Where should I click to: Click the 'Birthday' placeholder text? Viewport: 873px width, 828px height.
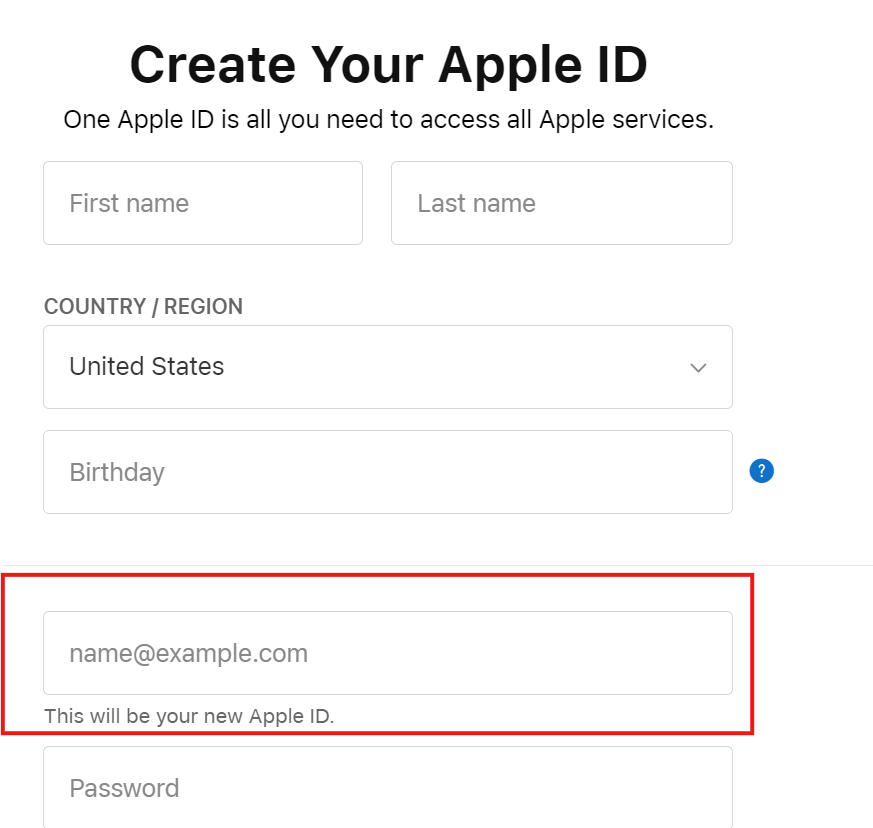117,473
